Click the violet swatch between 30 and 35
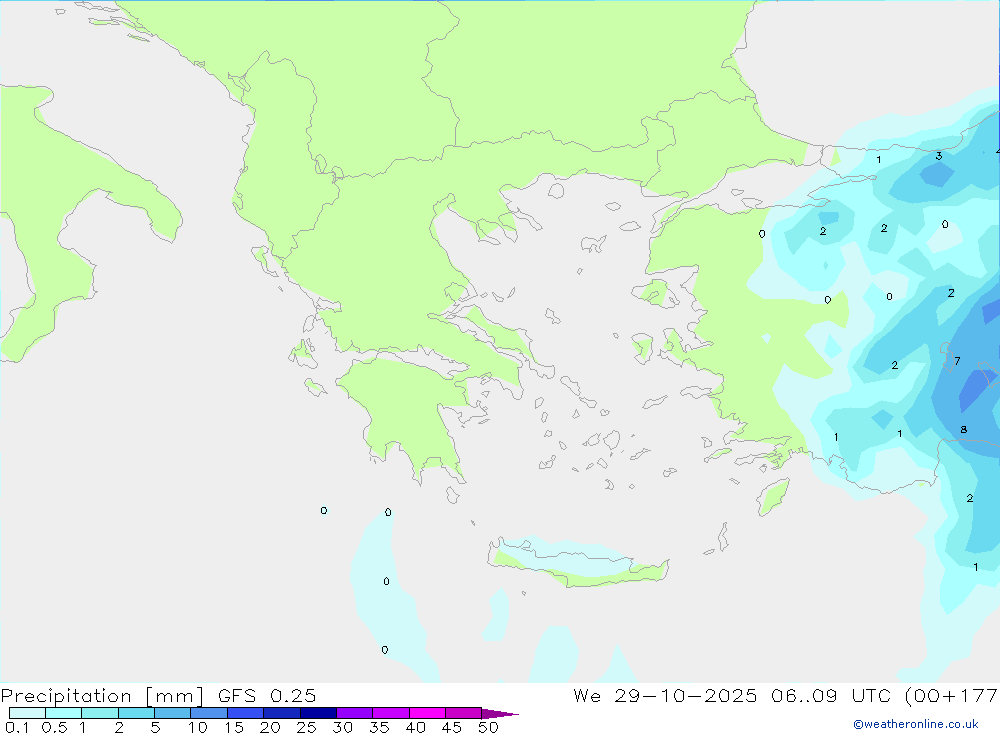This screenshot has height=733, width=1000. pyautogui.click(x=354, y=713)
